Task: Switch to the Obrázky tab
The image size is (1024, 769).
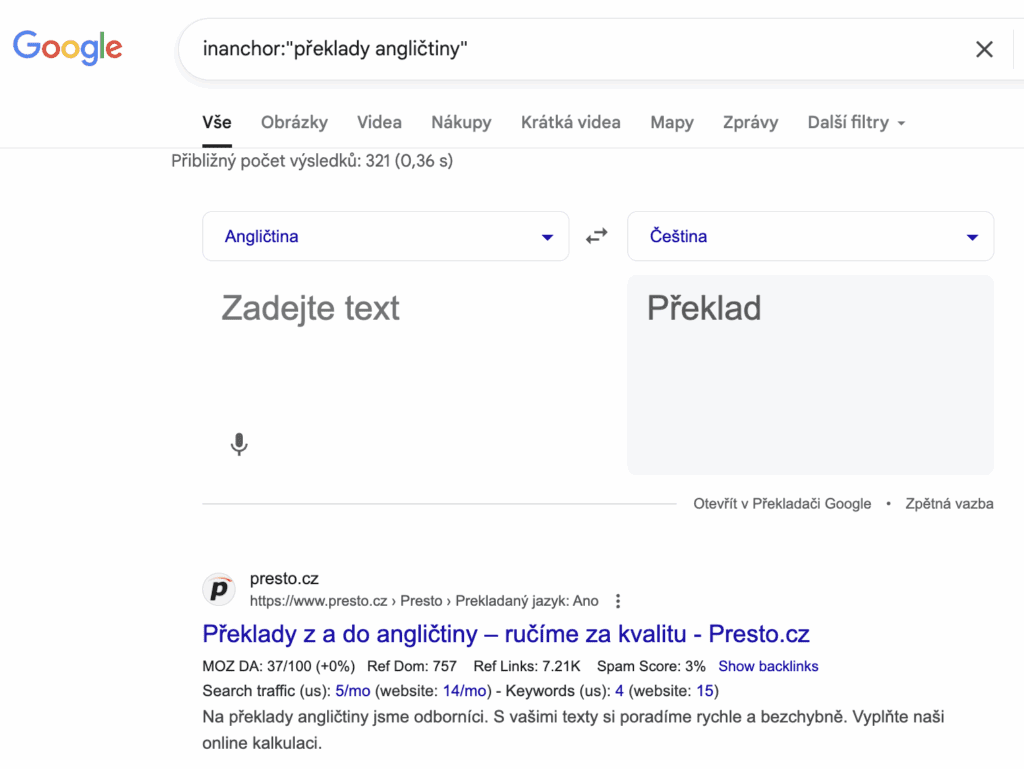Action: pyautogui.click(x=295, y=123)
